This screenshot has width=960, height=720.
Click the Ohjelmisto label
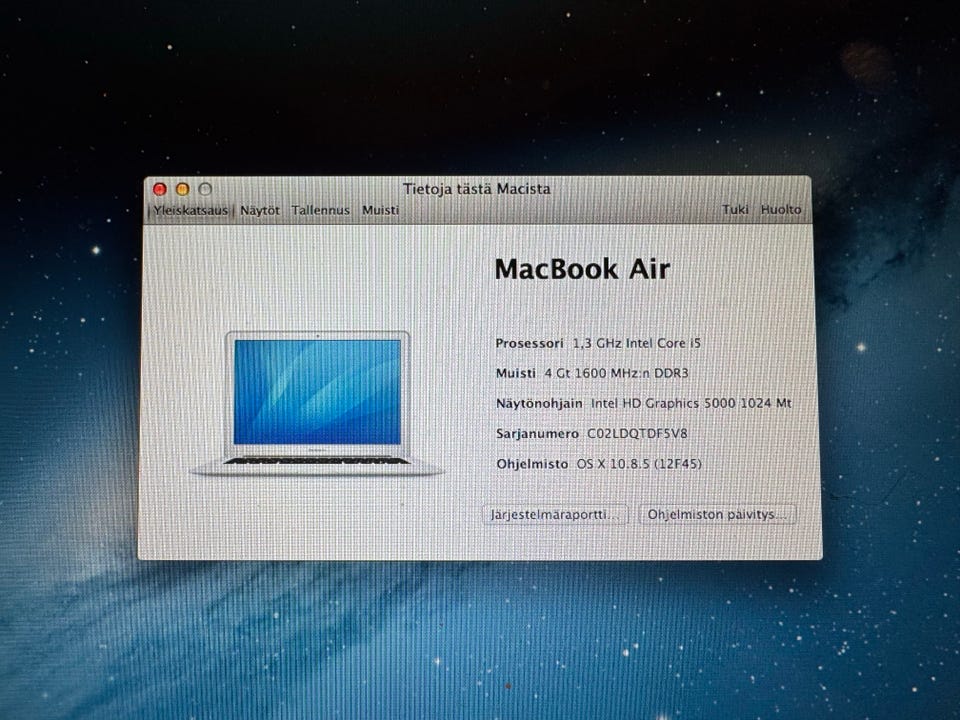(532, 464)
